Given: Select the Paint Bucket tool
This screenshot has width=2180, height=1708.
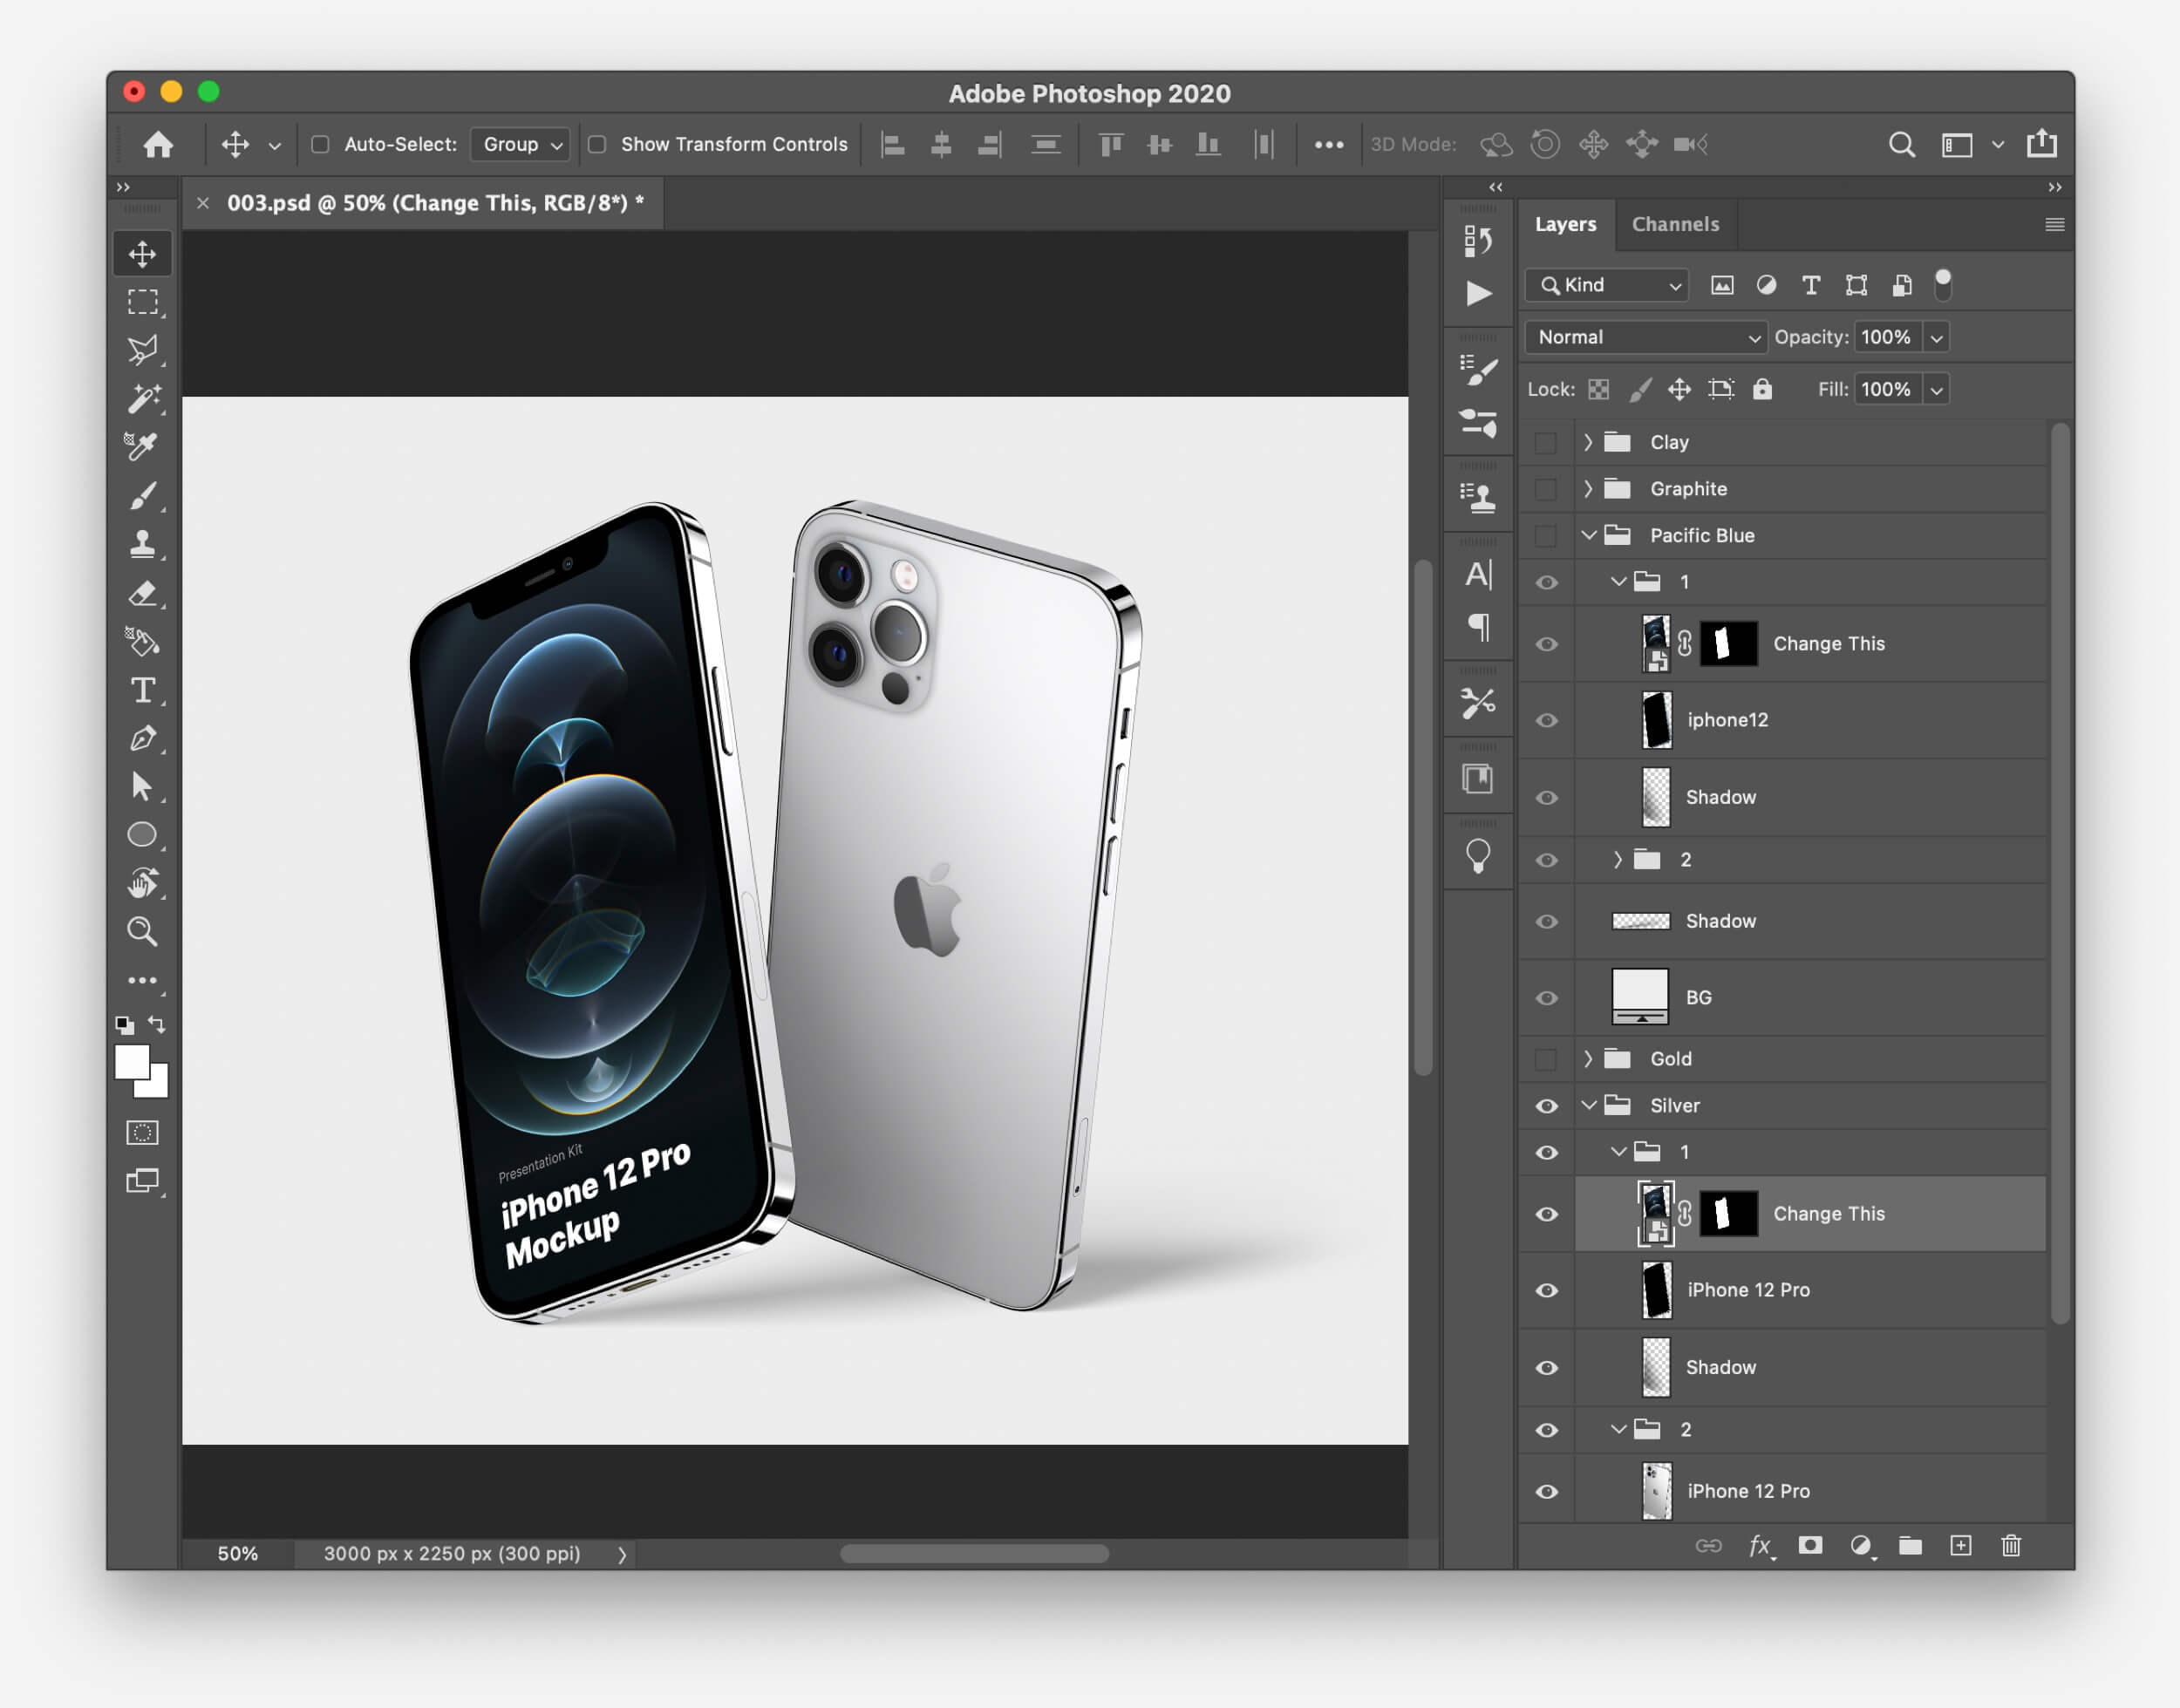Looking at the screenshot, I should [142, 641].
